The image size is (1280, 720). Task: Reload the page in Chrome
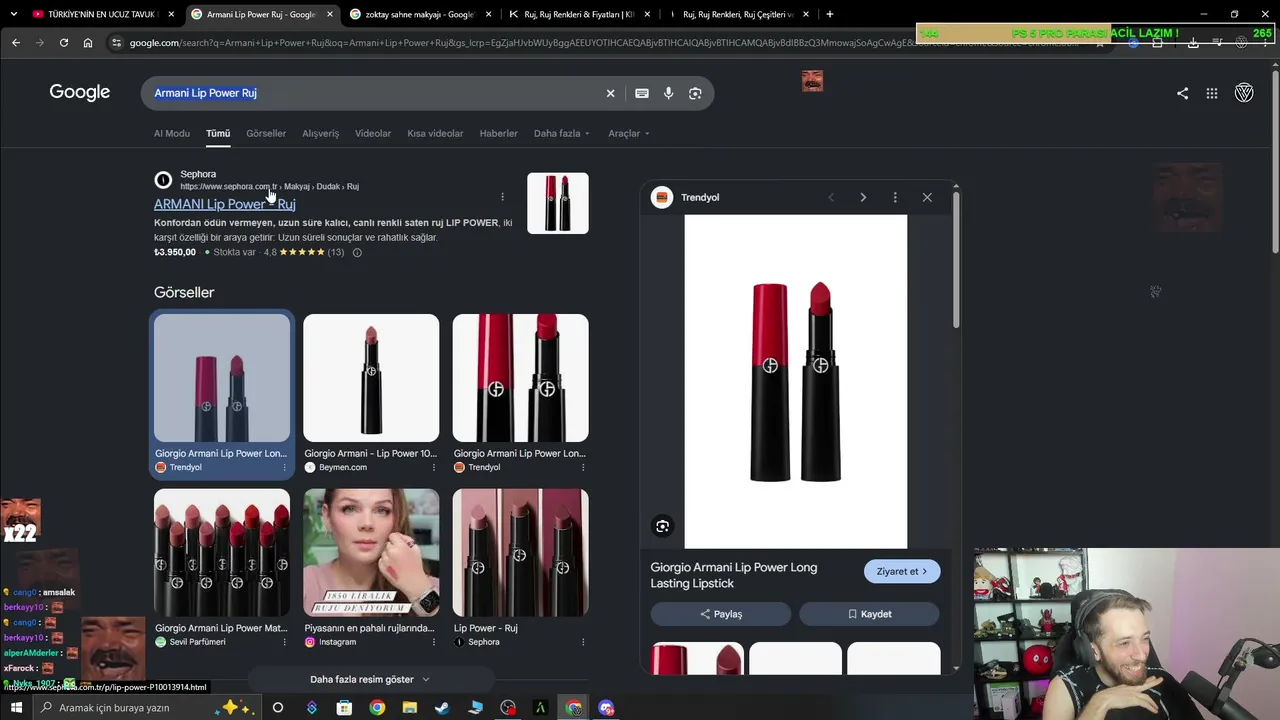[64, 43]
